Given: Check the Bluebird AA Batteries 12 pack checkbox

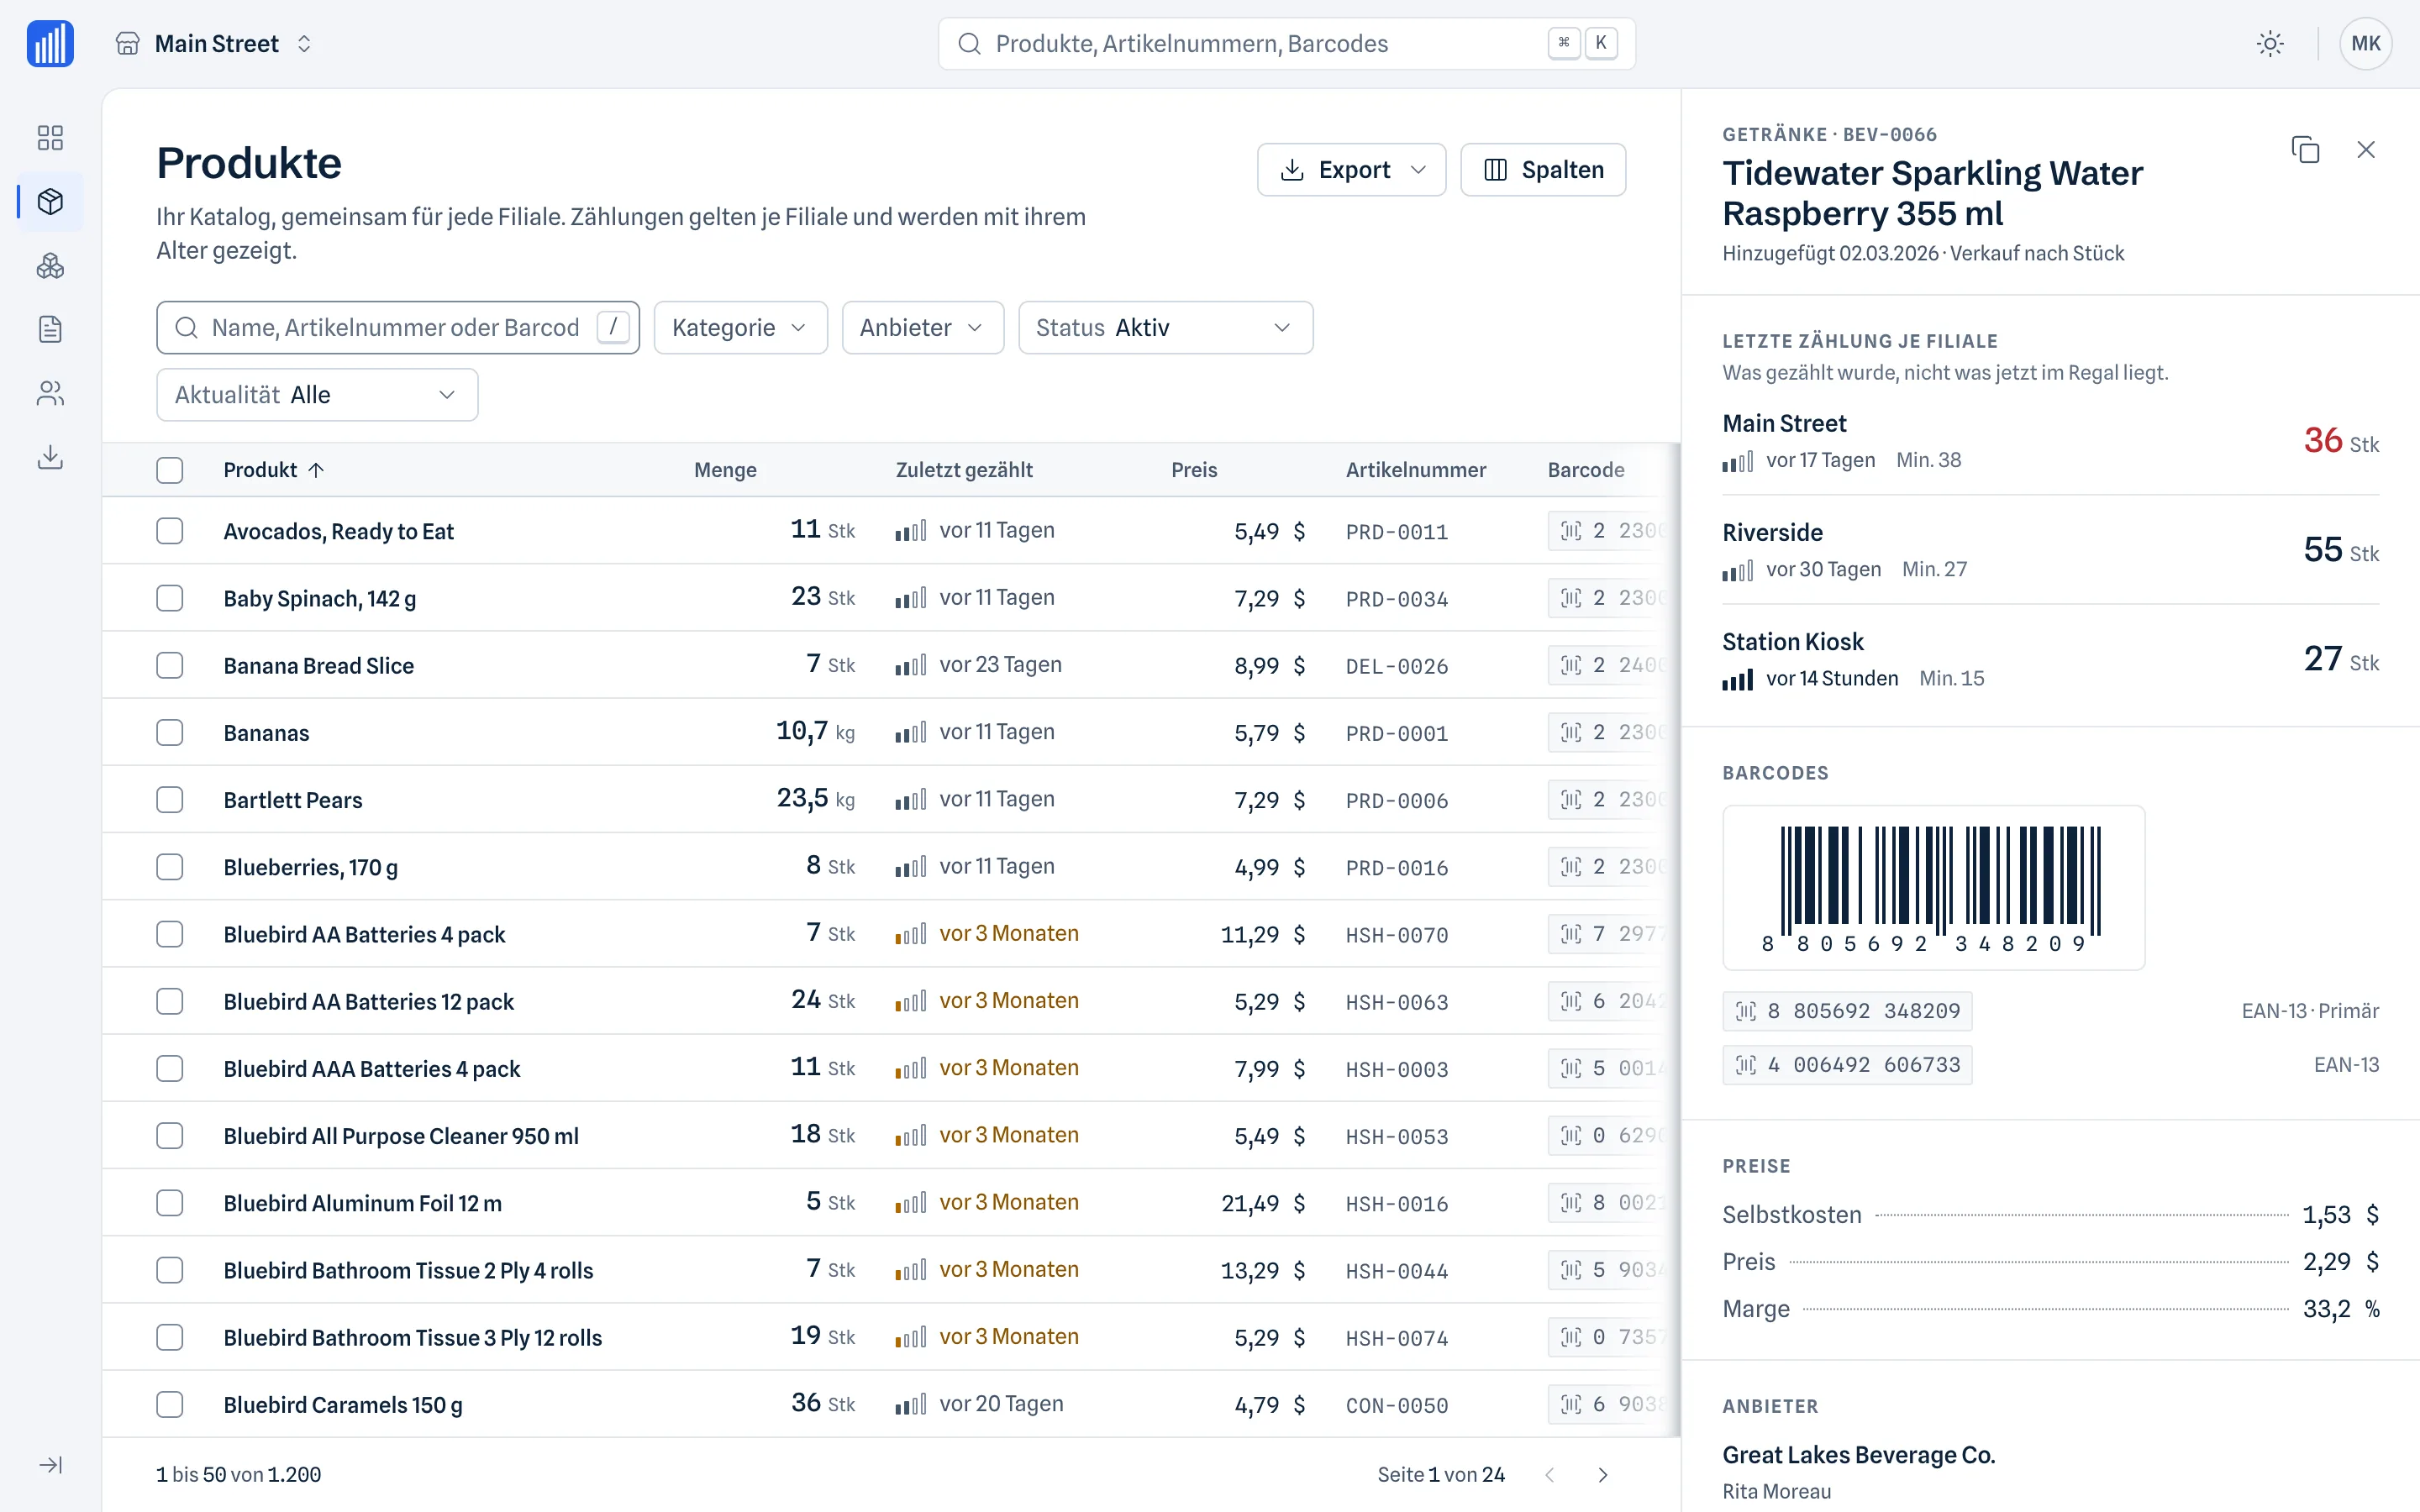Looking at the screenshot, I should coord(170,1001).
